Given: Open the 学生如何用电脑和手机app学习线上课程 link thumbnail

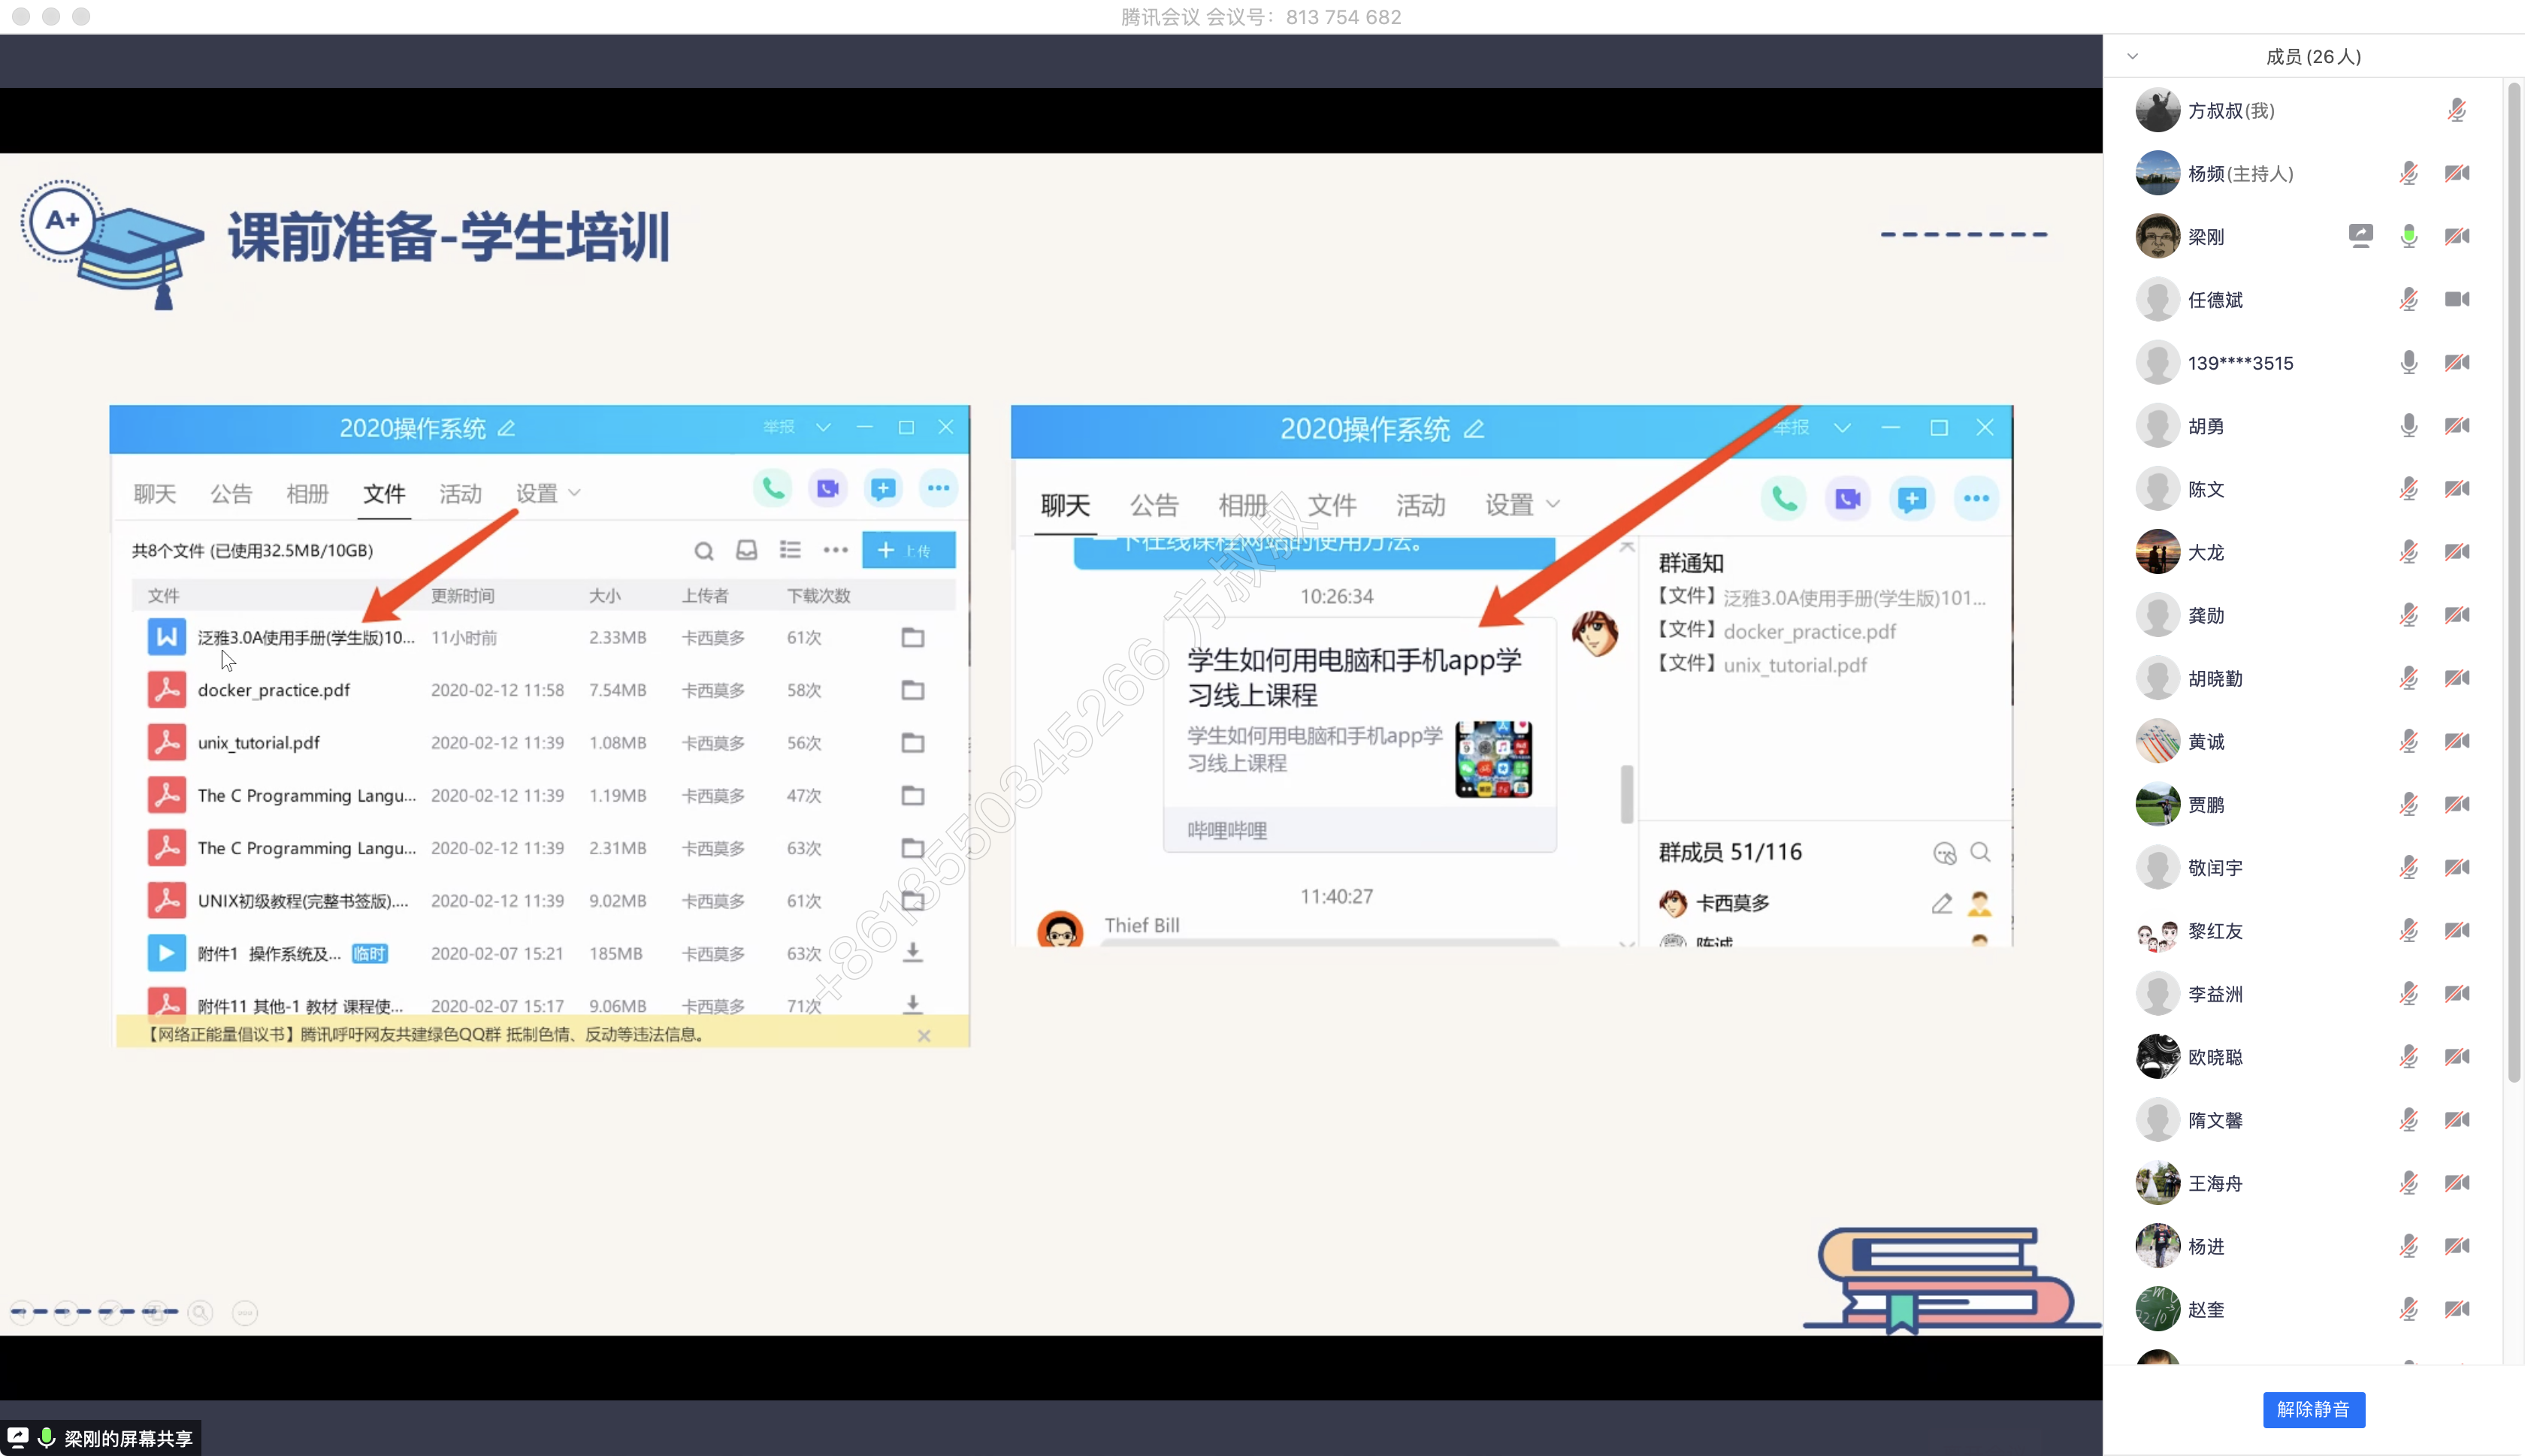Looking at the screenshot, I should [1493, 759].
